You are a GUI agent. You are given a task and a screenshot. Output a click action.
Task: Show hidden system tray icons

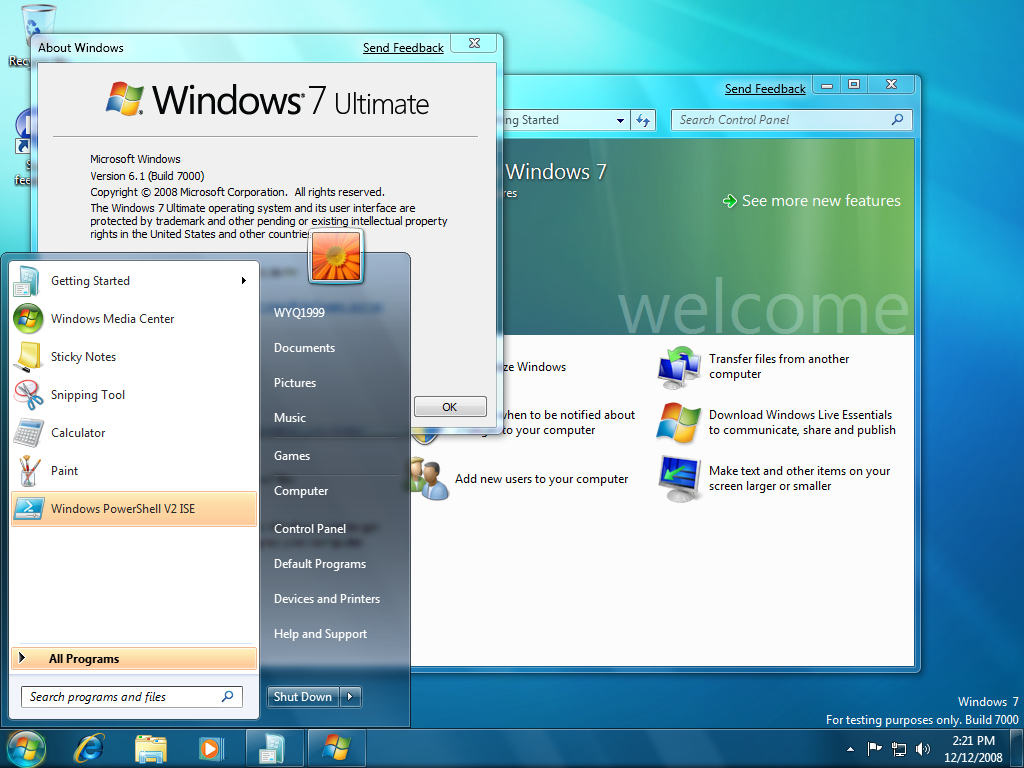(x=850, y=748)
